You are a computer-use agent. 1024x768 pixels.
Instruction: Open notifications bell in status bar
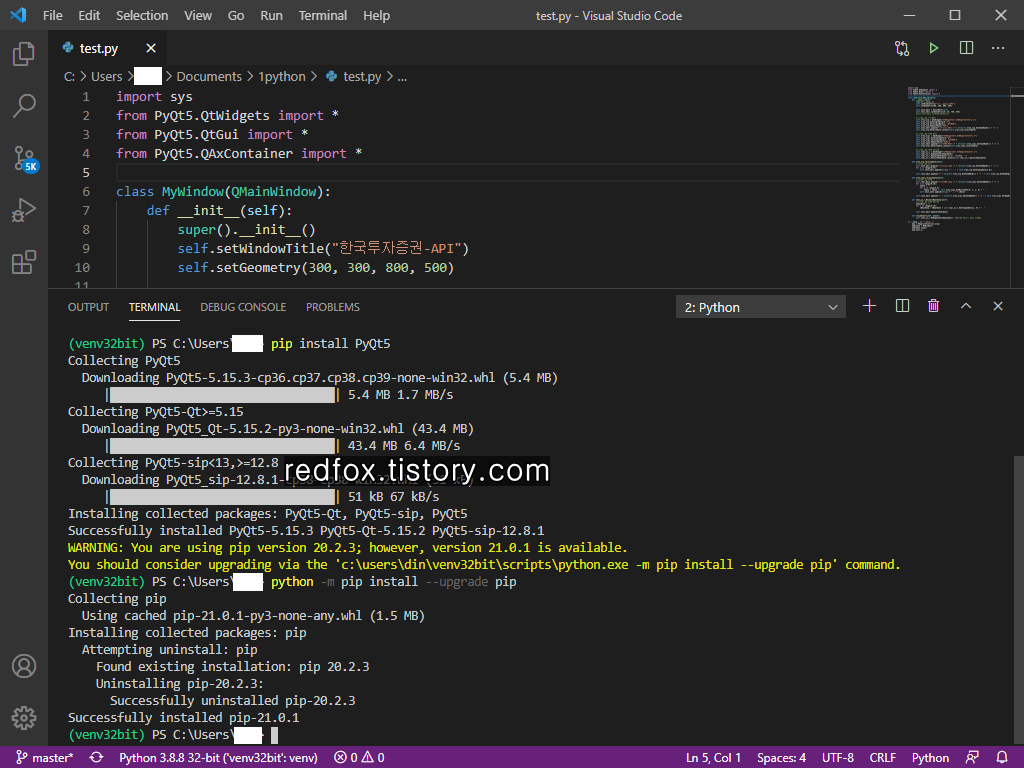(x=1002, y=758)
